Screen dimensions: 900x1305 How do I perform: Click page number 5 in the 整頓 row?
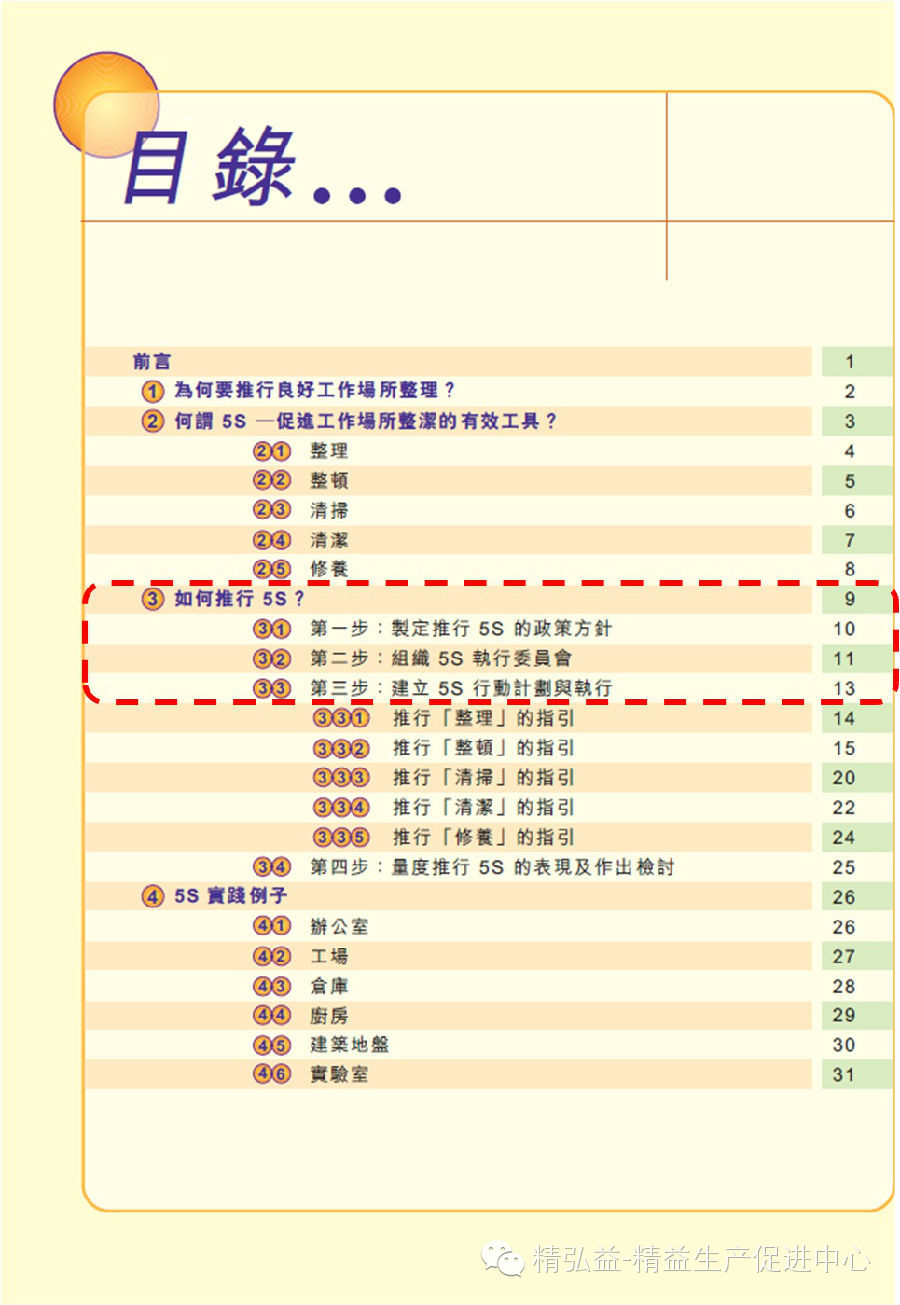click(849, 481)
